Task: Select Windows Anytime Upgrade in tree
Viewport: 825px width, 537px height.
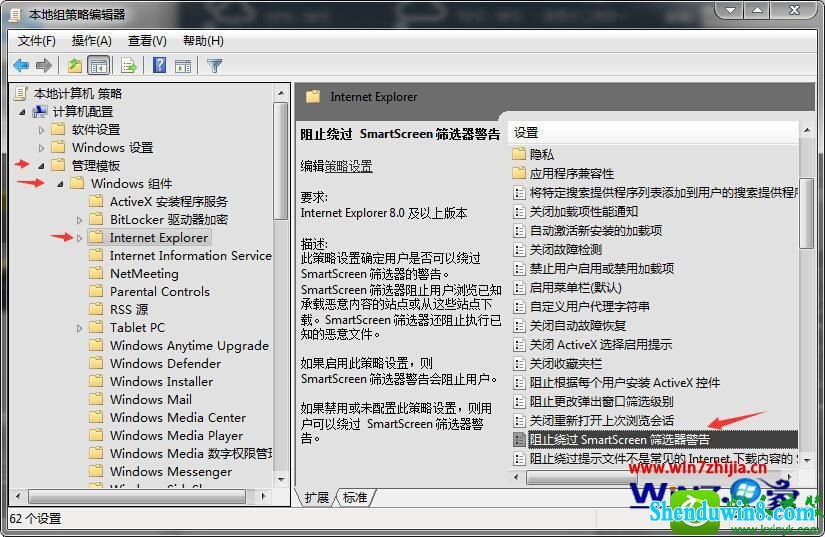Action: (189, 346)
